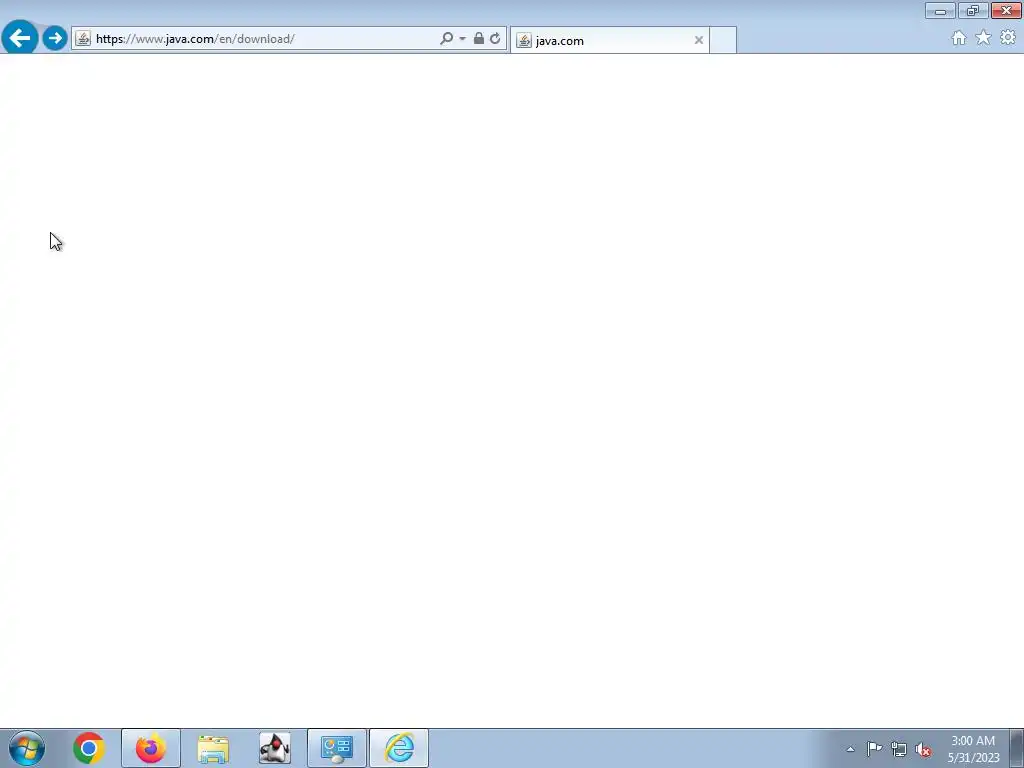Close the java.com tab

coord(699,40)
